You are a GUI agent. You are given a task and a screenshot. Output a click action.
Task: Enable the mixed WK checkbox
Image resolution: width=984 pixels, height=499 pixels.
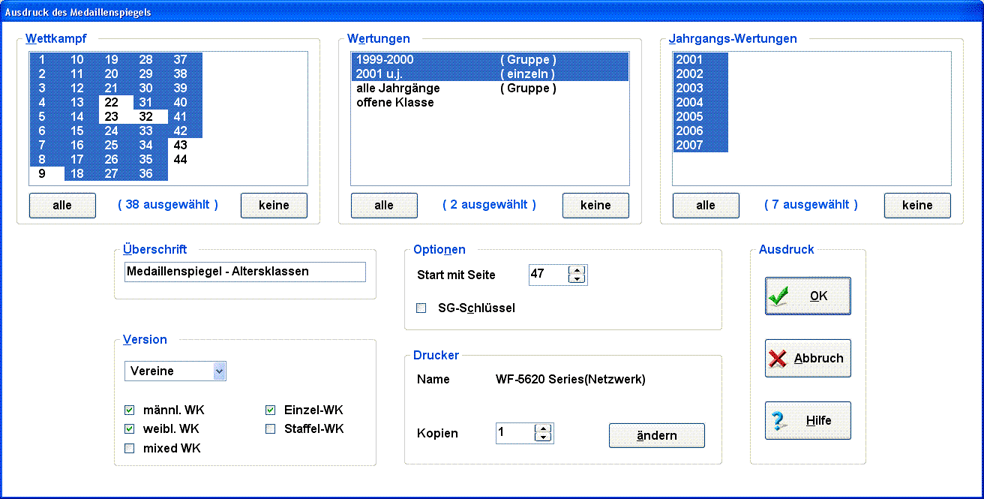point(130,448)
